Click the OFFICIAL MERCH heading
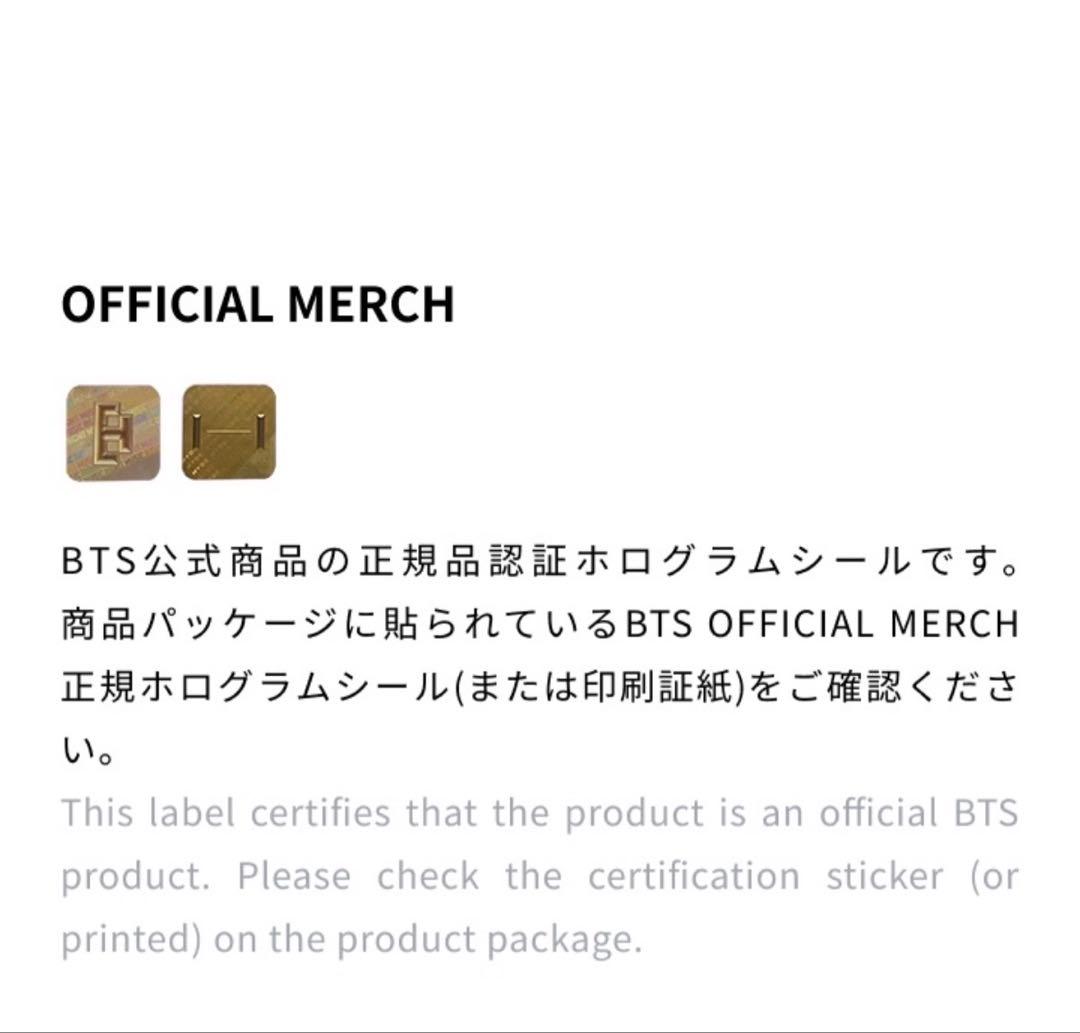 258,305
